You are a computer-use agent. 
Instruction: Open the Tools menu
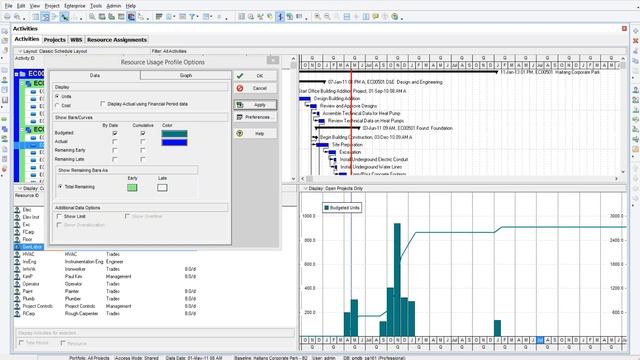pyautogui.click(x=96, y=6)
